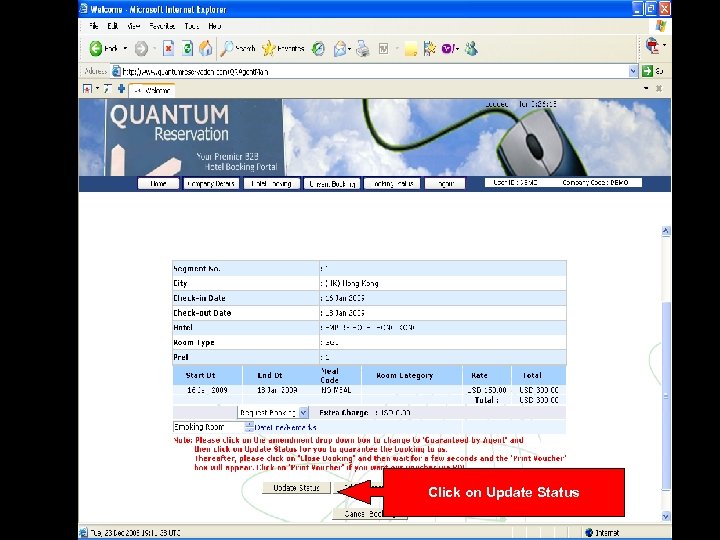This screenshot has width=720, height=540.
Task: Click the Update Status button
Action: (296, 488)
